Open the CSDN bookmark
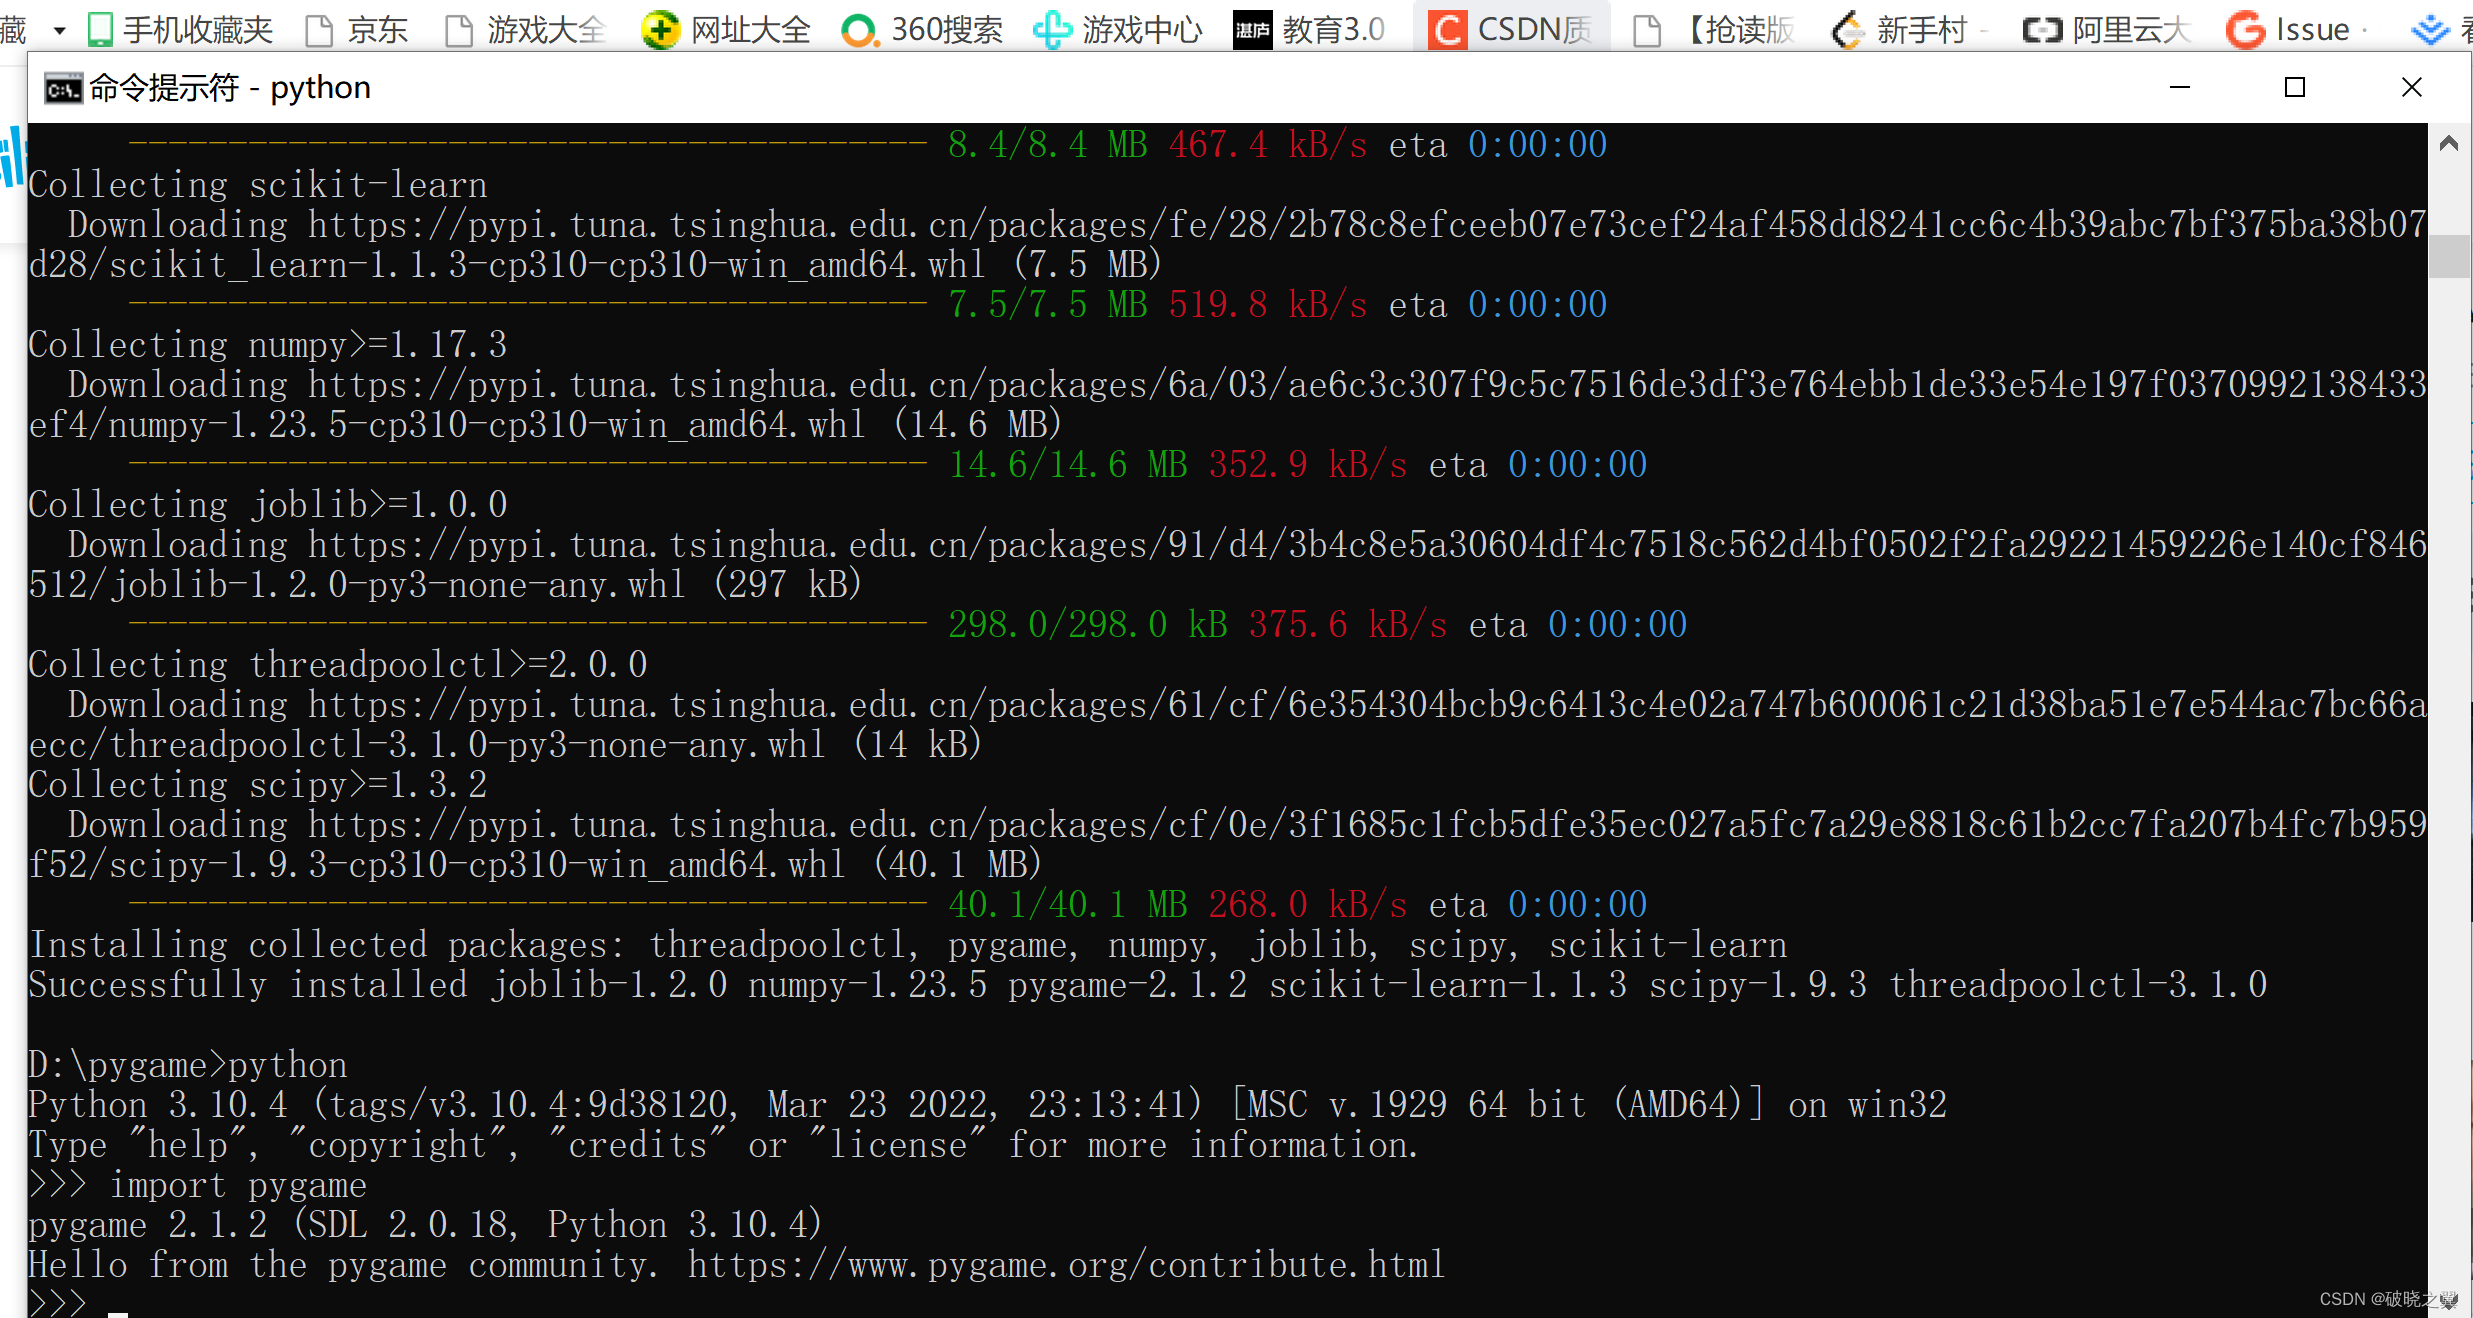Image resolution: width=2473 pixels, height=1318 pixels. (1511, 30)
